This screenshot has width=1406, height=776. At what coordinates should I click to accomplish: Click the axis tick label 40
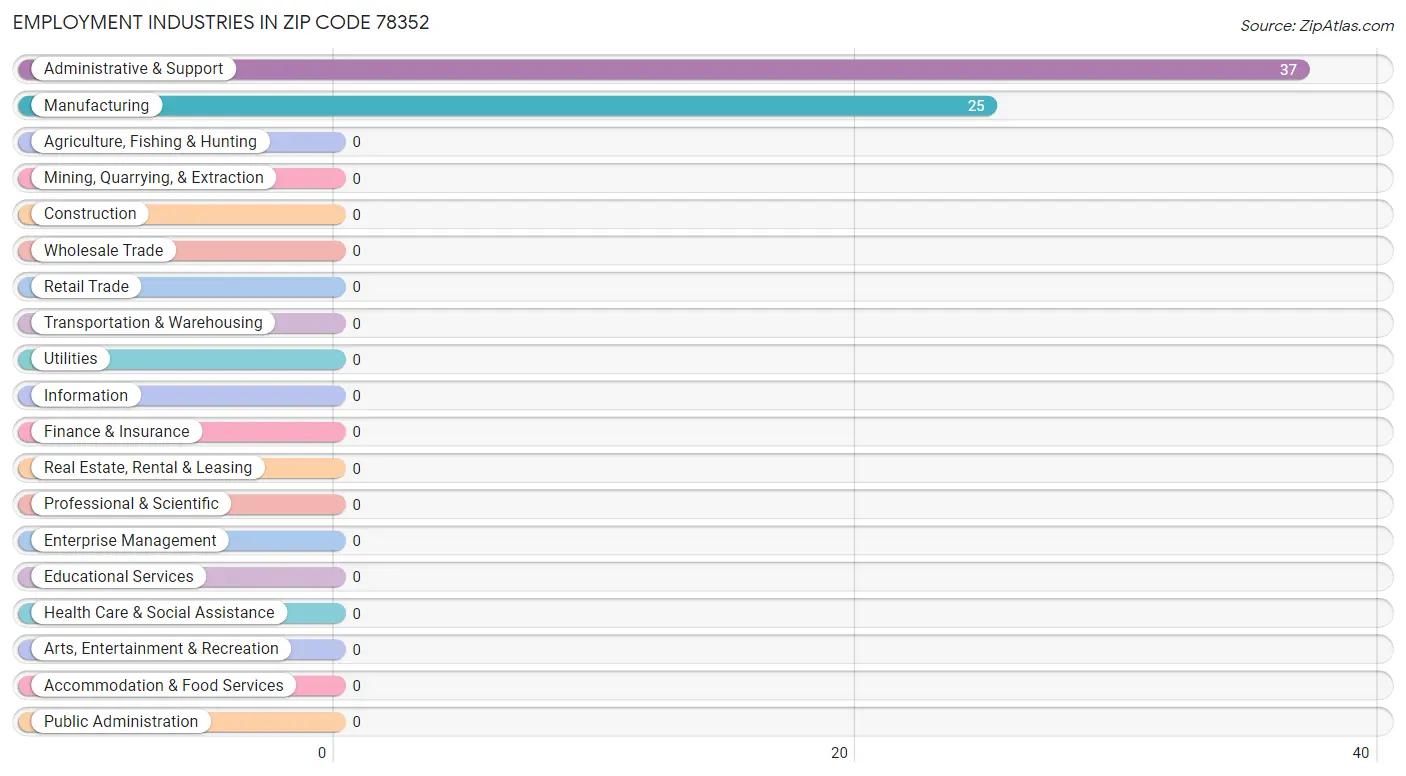click(x=1361, y=753)
